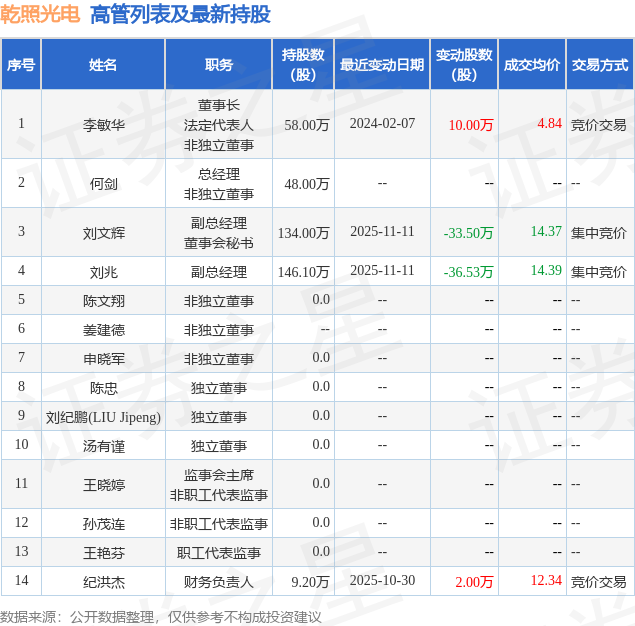Screen dimensions: 635x626
Task: Select the name 何剑
Action: pos(104,184)
